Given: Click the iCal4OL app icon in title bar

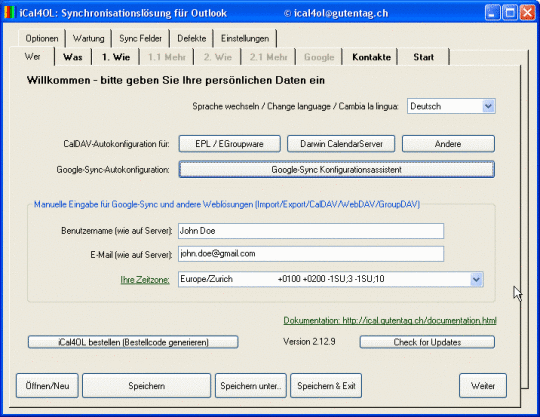Looking at the screenshot, I should tap(10, 13).
